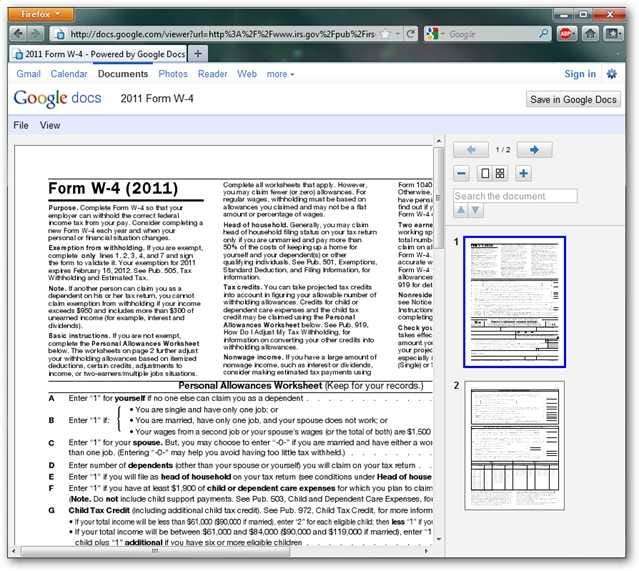
Task: Click the site identity icon in address bar
Action: pos(60,34)
